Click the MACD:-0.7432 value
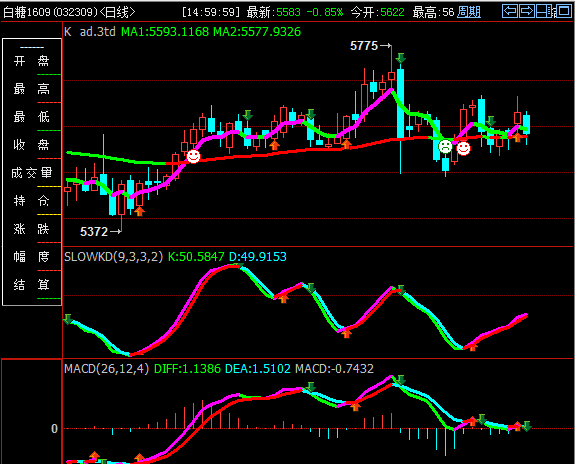Image resolution: width=575 pixels, height=464 pixels. click(x=334, y=368)
